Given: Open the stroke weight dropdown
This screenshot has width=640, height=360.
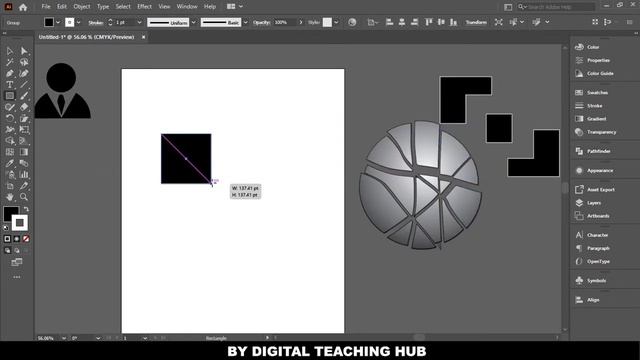Looking at the screenshot, I should pyautogui.click(x=139, y=23).
